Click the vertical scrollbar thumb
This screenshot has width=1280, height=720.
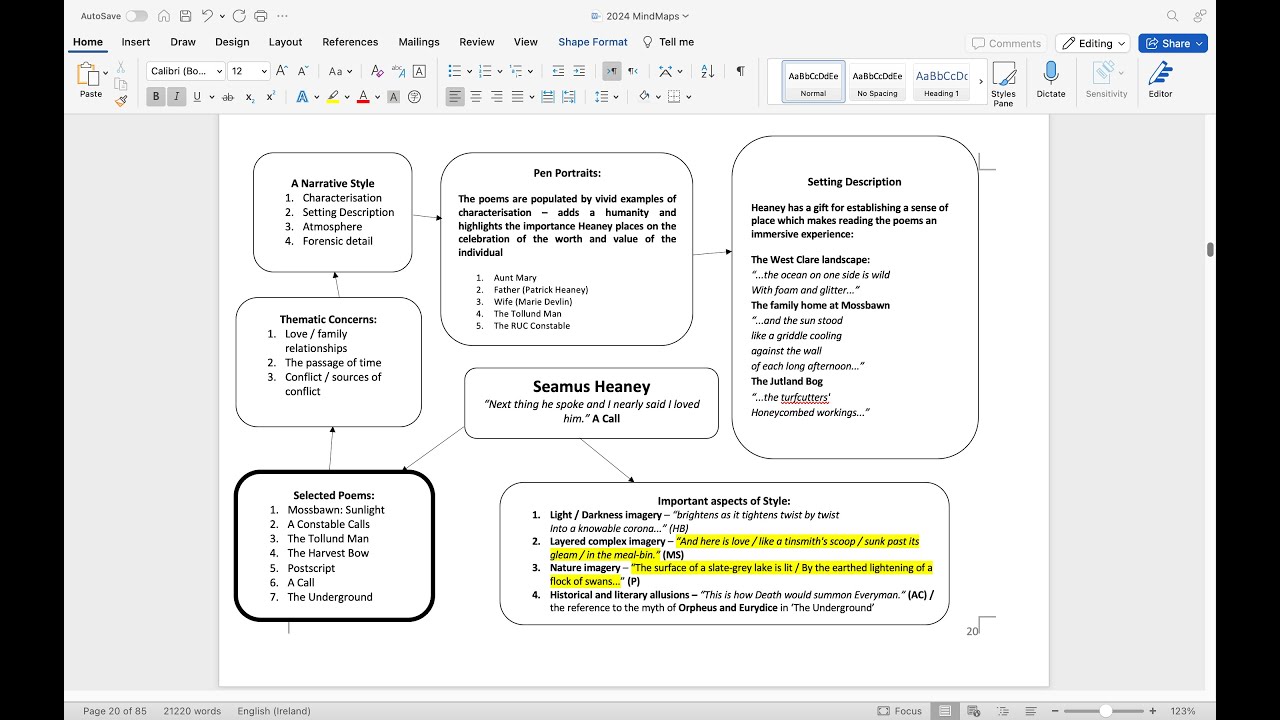tap(1210, 249)
